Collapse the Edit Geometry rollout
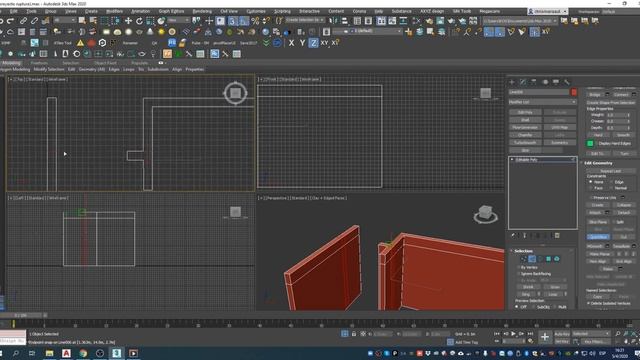640x360 pixels. (x=598, y=163)
